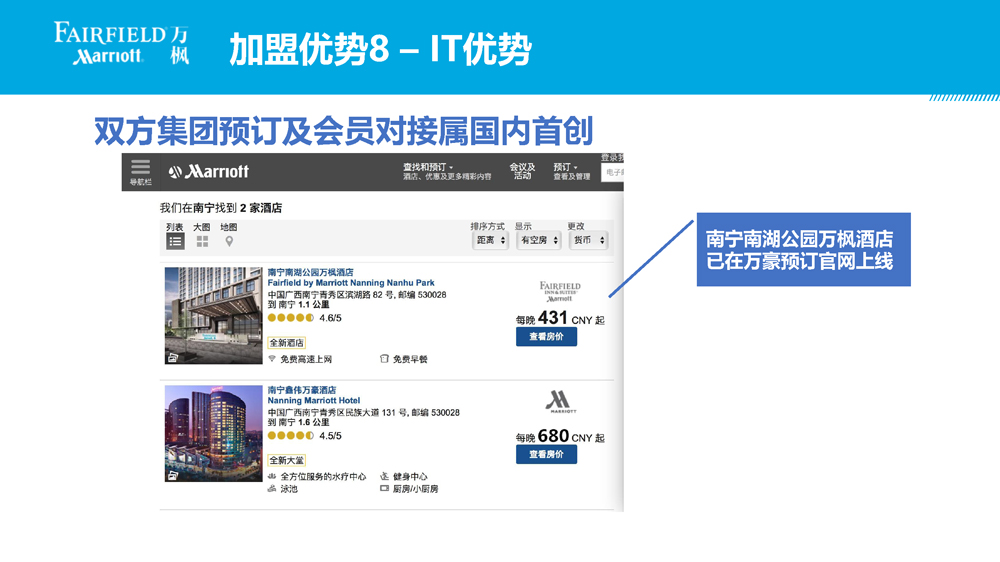The height and width of the screenshot is (562, 1000).
Task: Switch to list view icon
Action: coord(175,241)
